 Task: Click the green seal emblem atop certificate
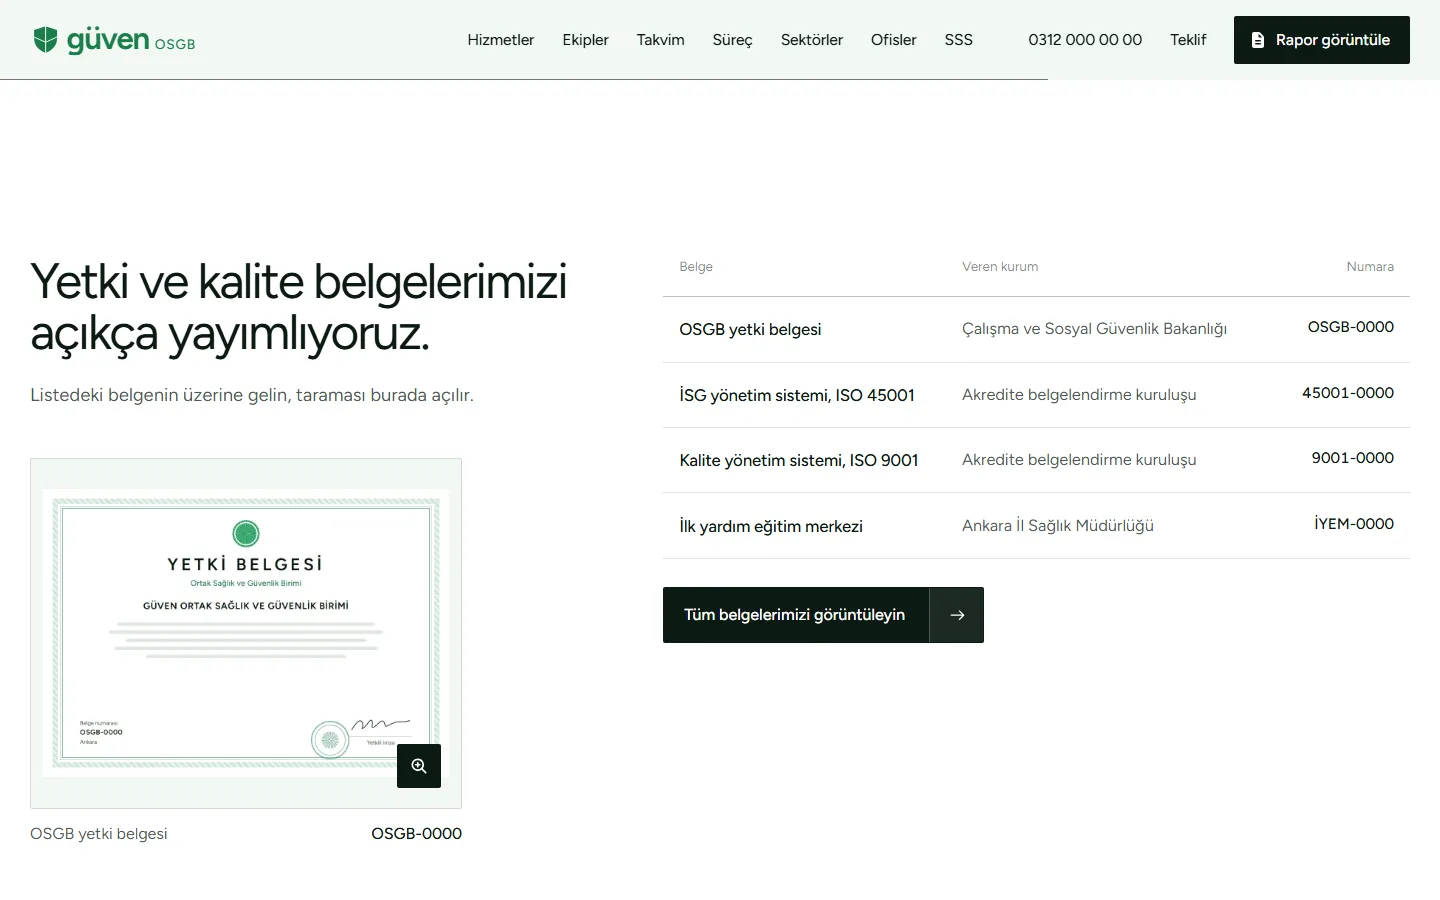tap(246, 533)
